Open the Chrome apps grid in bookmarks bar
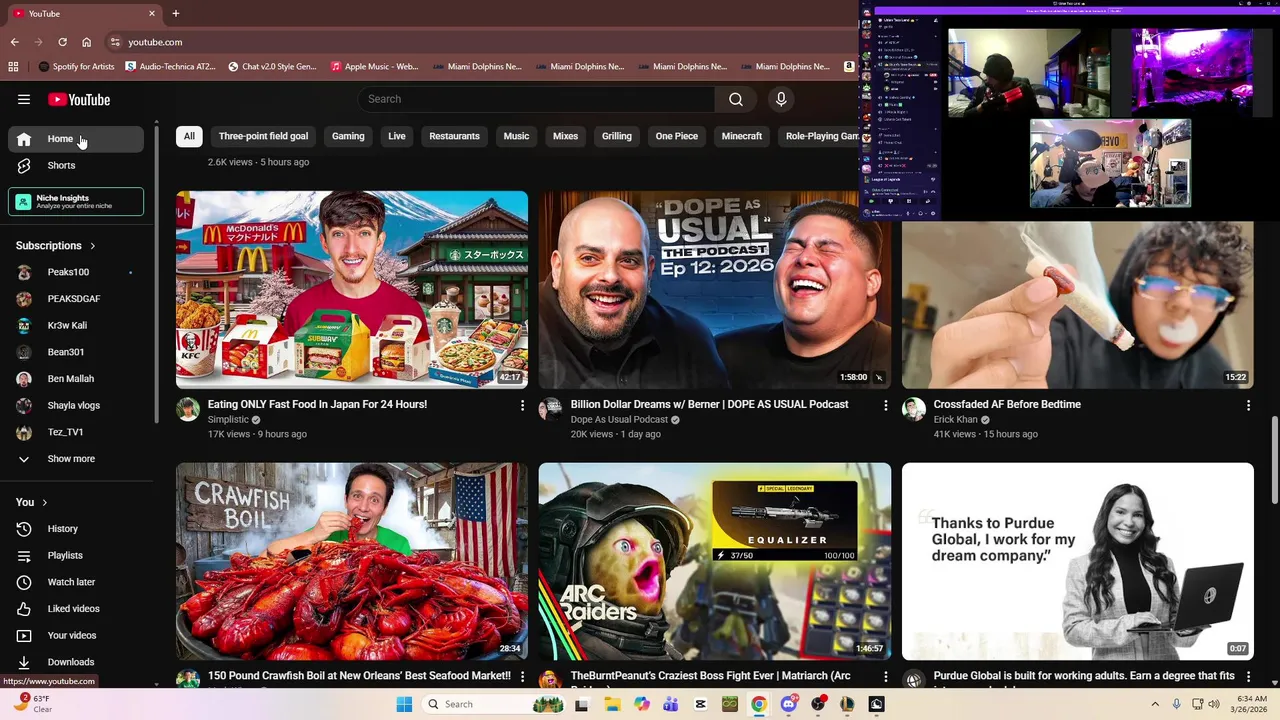 pyautogui.click(x=13, y=67)
